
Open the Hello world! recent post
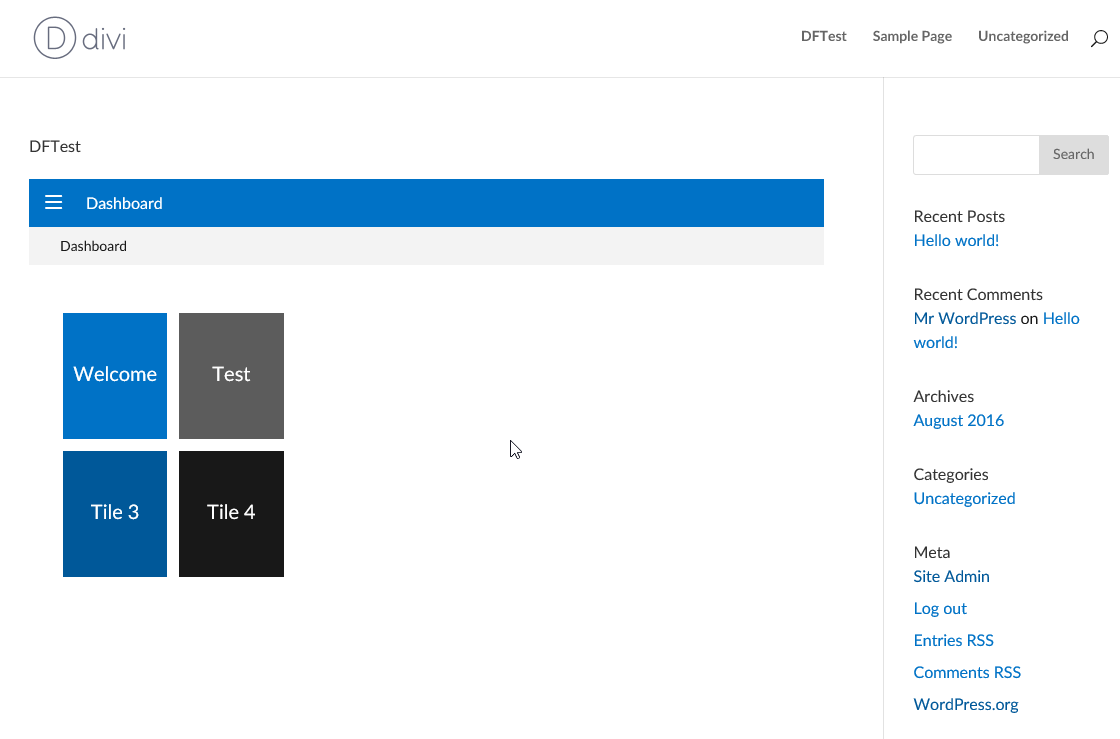click(955, 240)
